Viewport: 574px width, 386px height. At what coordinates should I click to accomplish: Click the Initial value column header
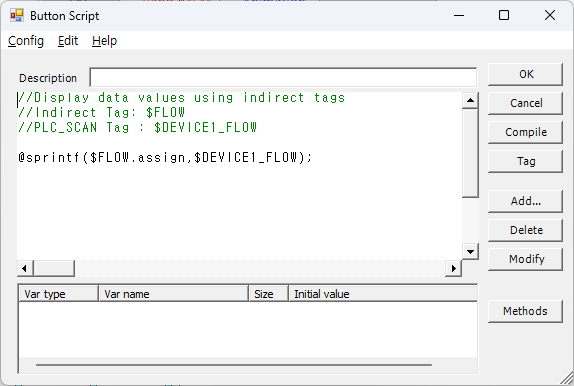(383, 294)
